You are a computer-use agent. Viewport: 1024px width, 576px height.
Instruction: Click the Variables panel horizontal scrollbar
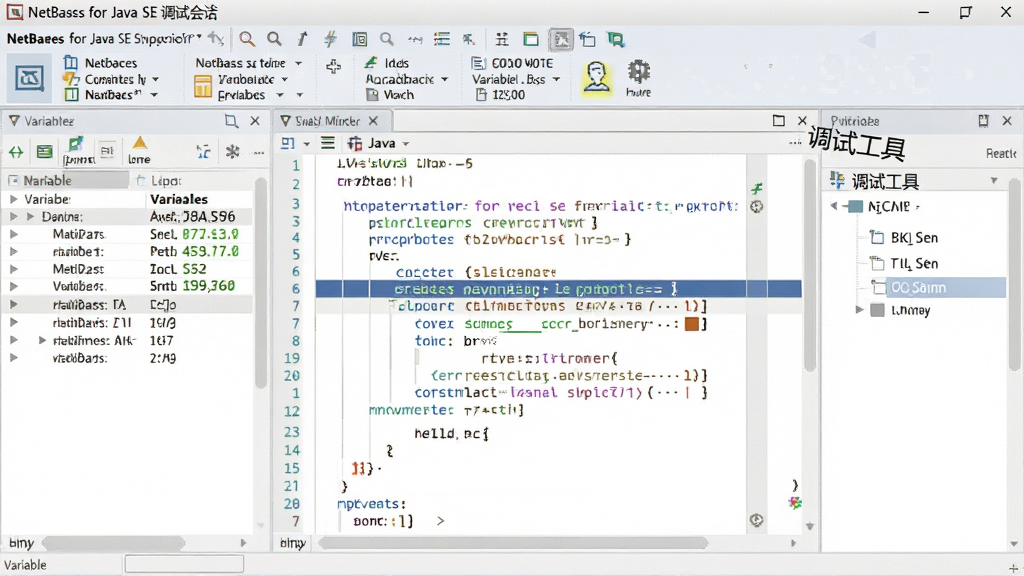(x=113, y=543)
